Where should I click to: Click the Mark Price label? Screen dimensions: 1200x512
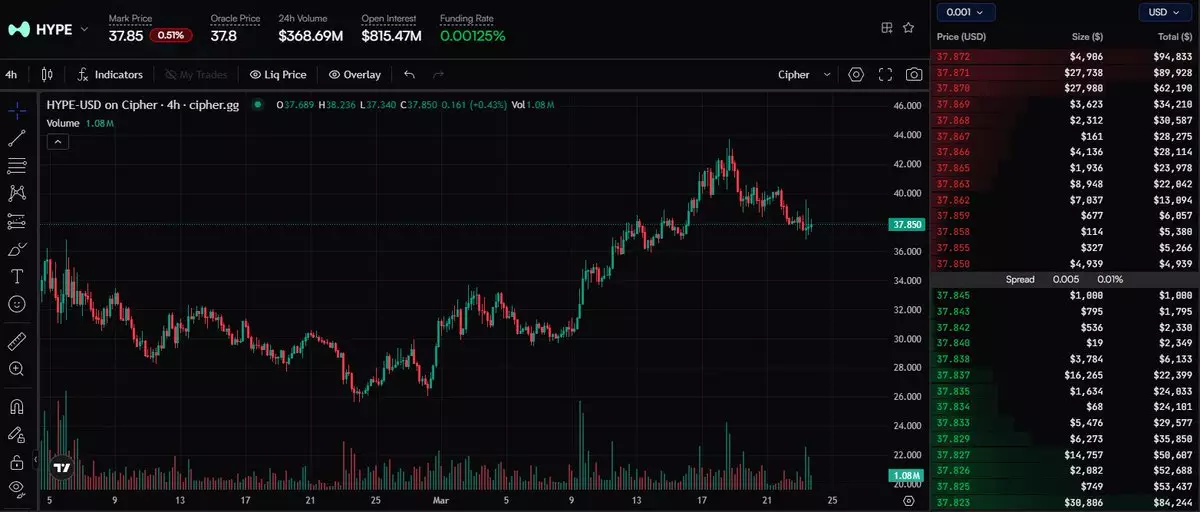130,19
